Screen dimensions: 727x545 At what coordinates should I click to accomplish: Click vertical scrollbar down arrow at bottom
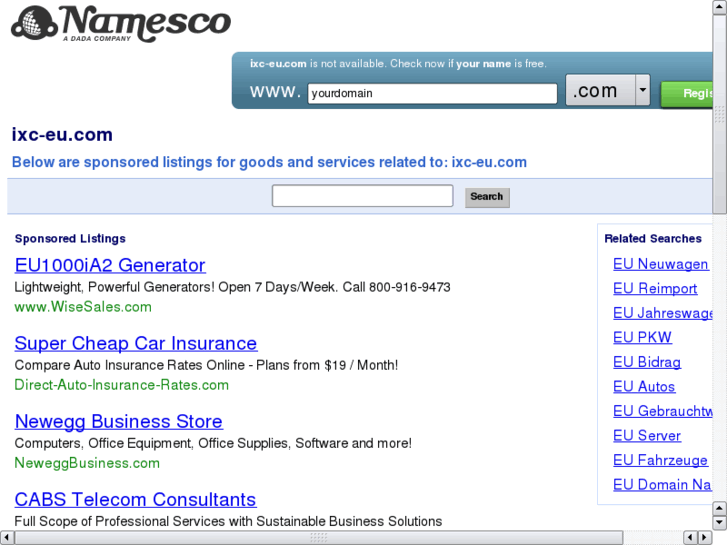click(x=720, y=522)
